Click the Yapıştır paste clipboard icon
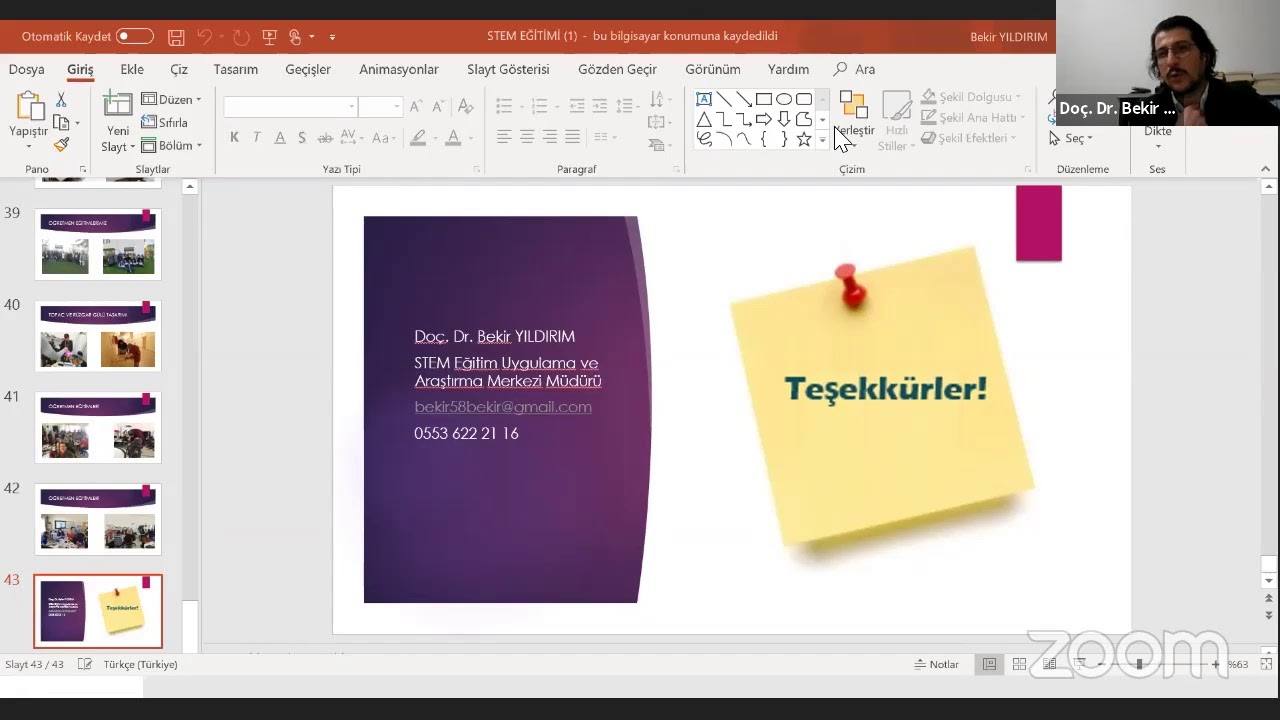Screen dimensions: 1280x720 point(29,107)
